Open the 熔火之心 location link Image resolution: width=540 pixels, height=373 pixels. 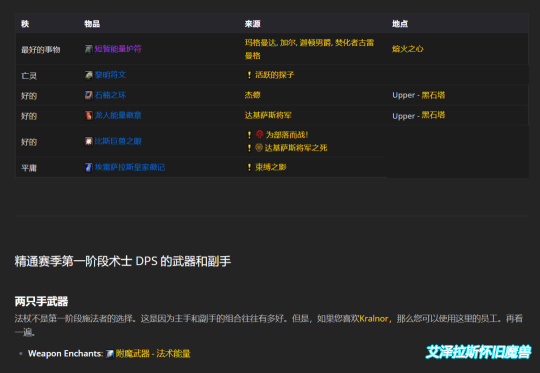tap(407, 49)
